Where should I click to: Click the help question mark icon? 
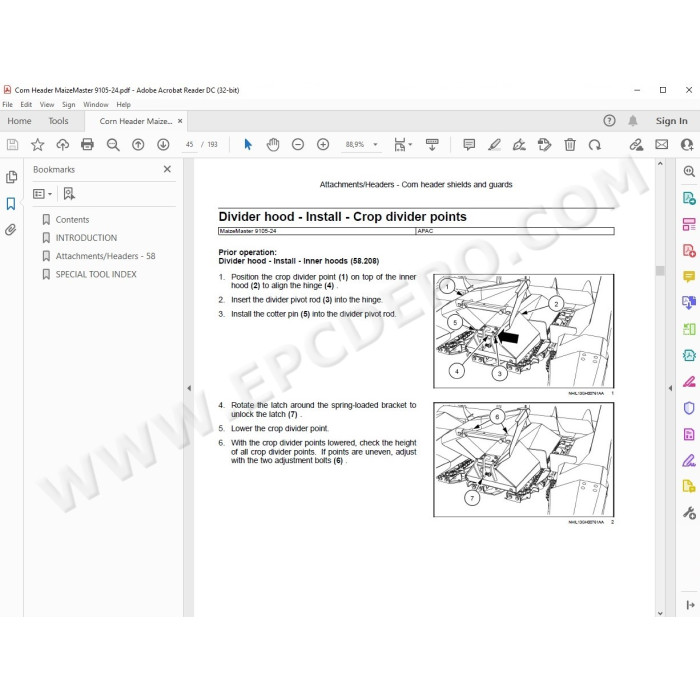tap(609, 121)
